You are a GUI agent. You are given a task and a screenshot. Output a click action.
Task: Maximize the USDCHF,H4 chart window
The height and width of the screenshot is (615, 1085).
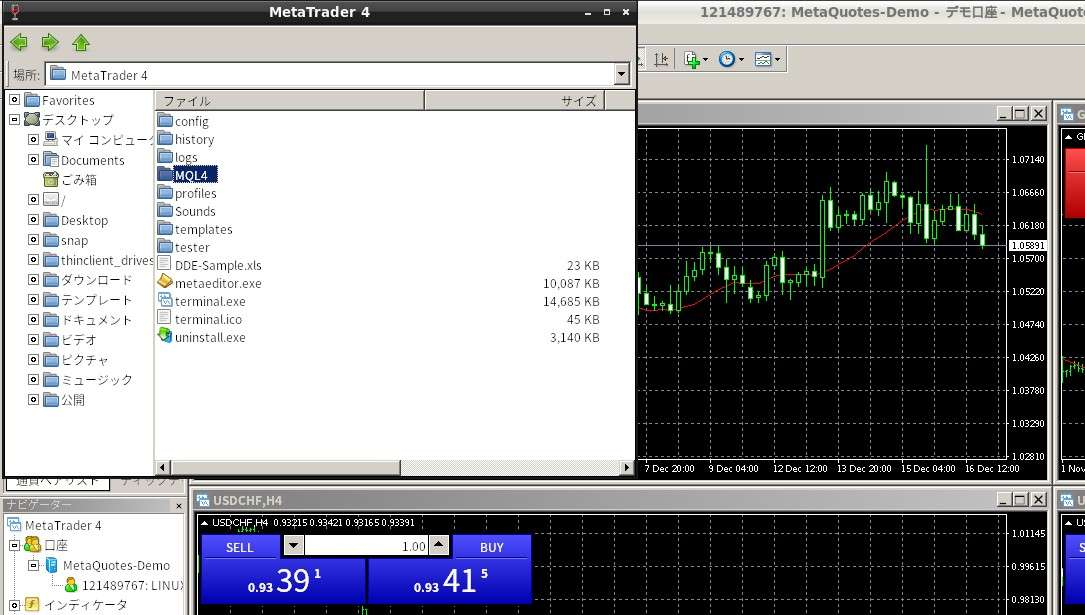[x=1020, y=499]
